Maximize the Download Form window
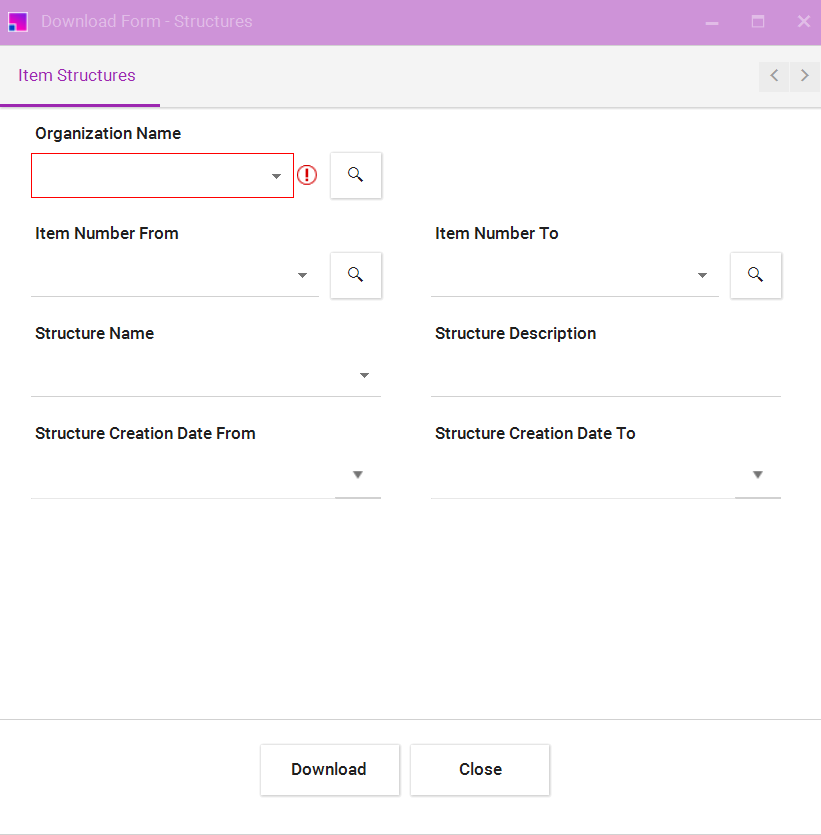The image size is (821, 835). tap(758, 21)
